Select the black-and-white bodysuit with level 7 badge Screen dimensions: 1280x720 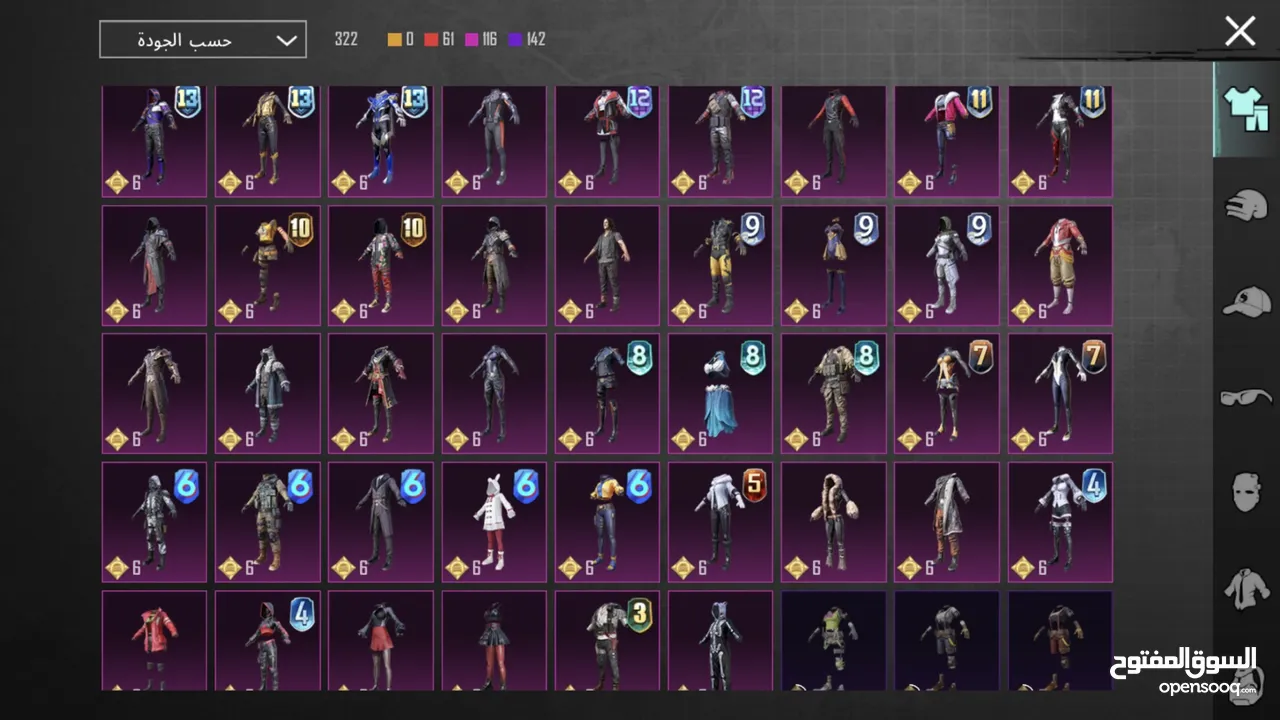tap(1060, 393)
